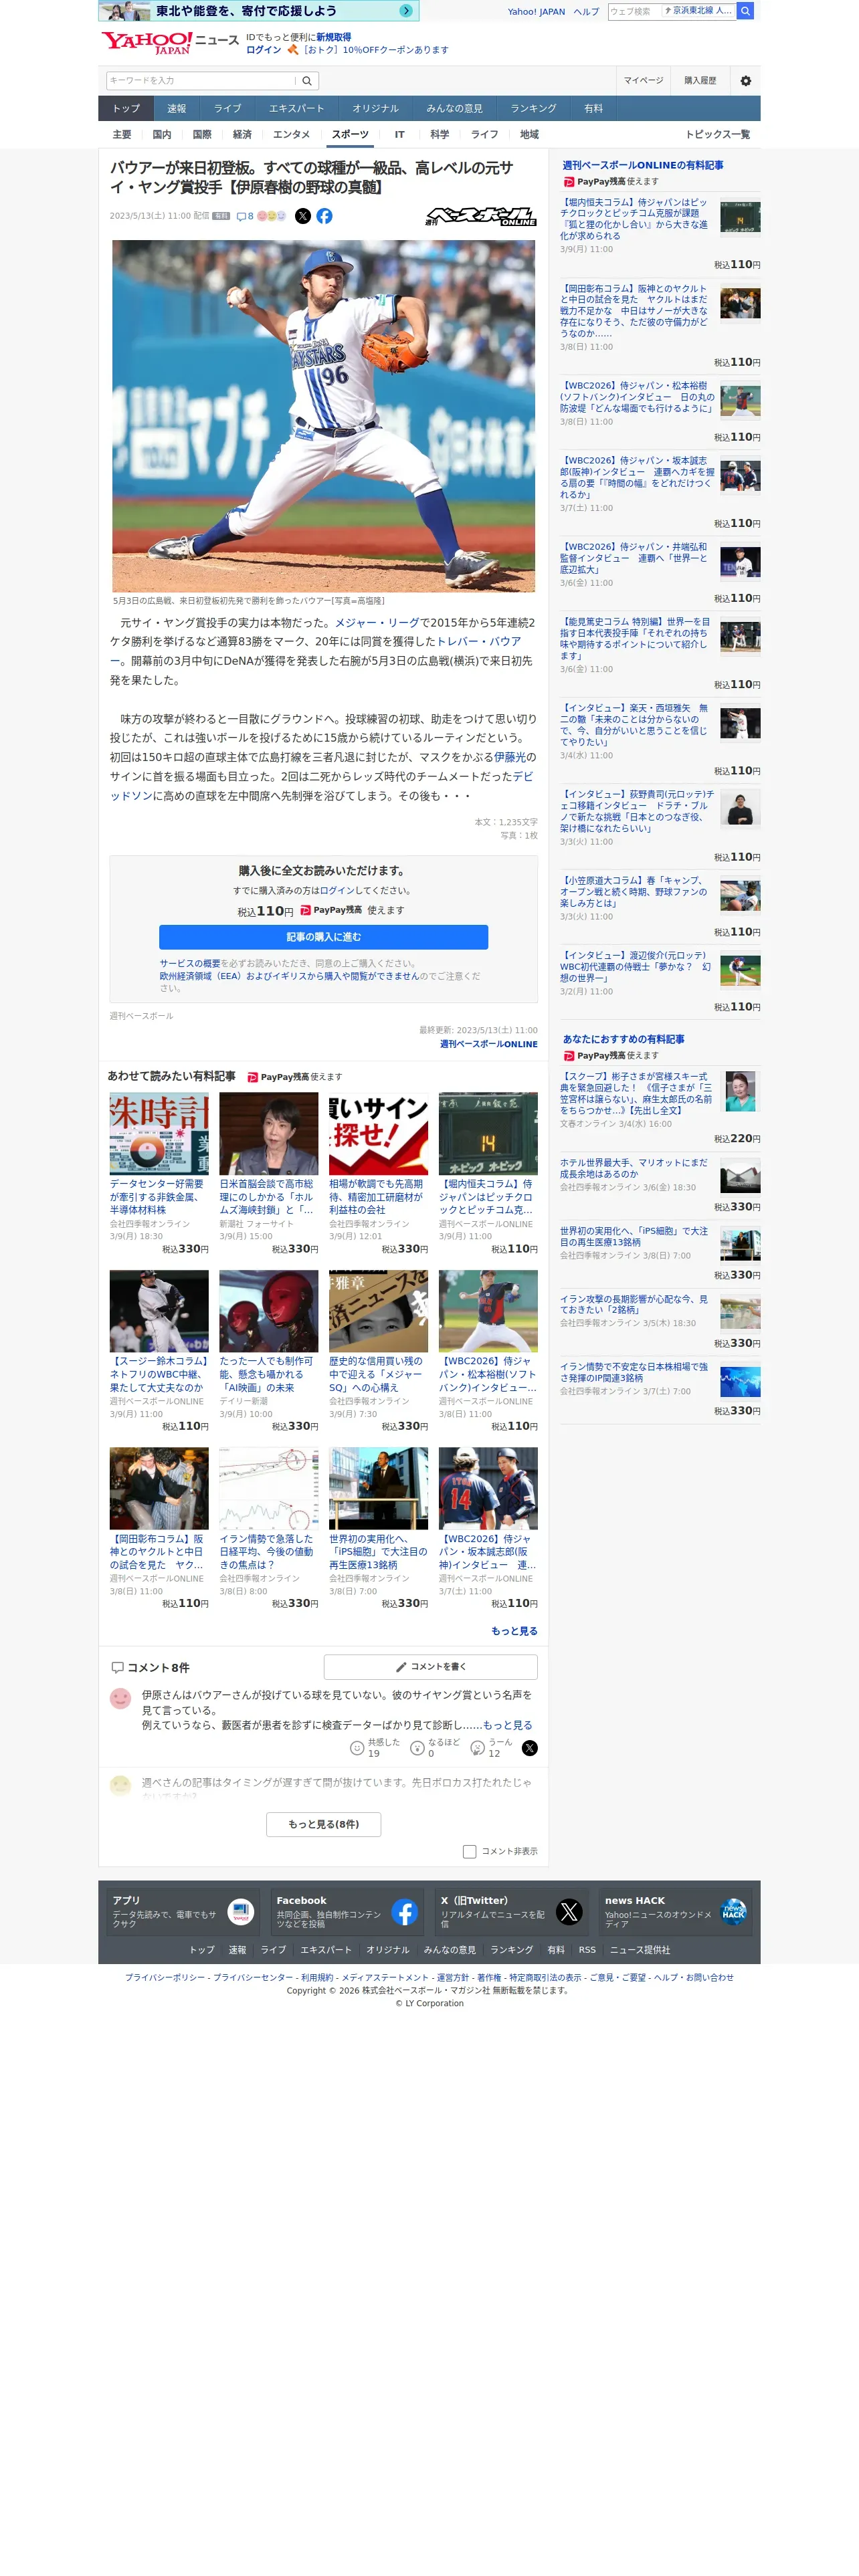
Task: Click the マイページ button
Action: tap(643, 81)
